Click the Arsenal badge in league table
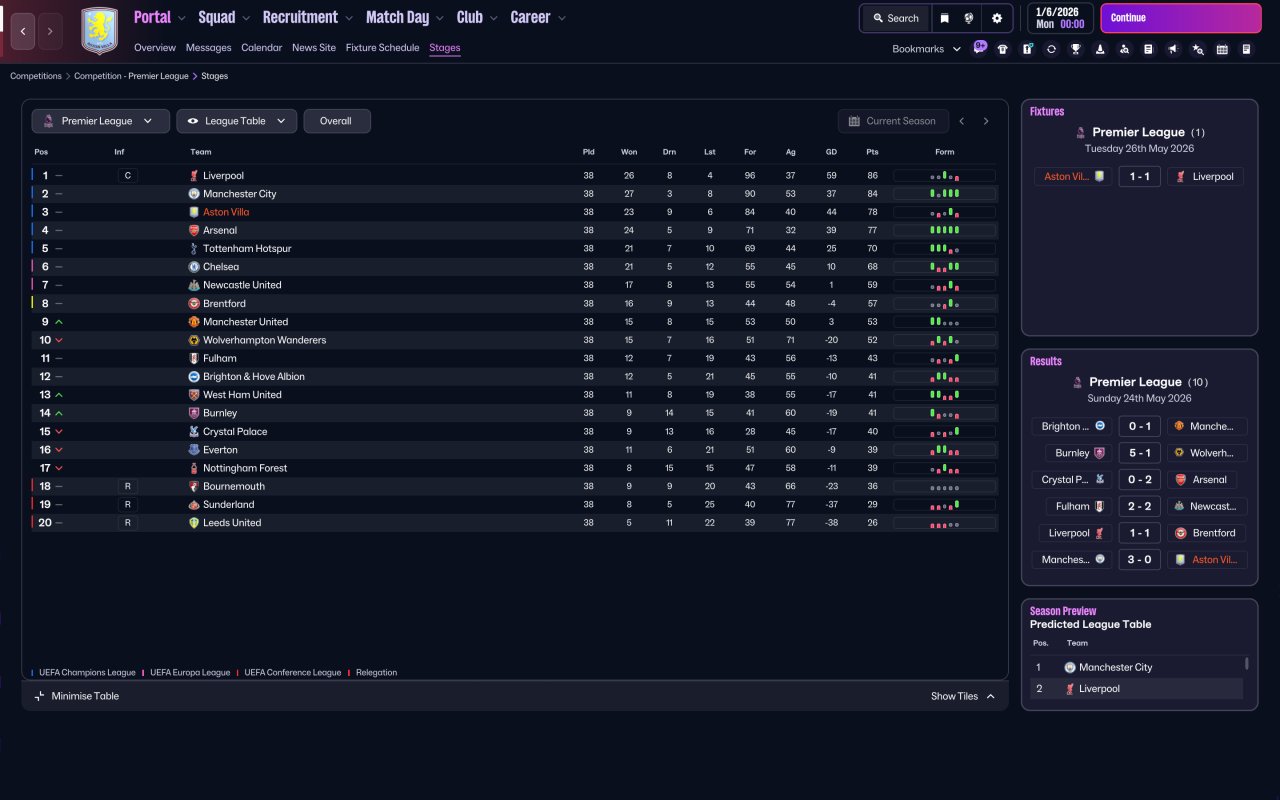The height and width of the screenshot is (800, 1280). pos(194,231)
